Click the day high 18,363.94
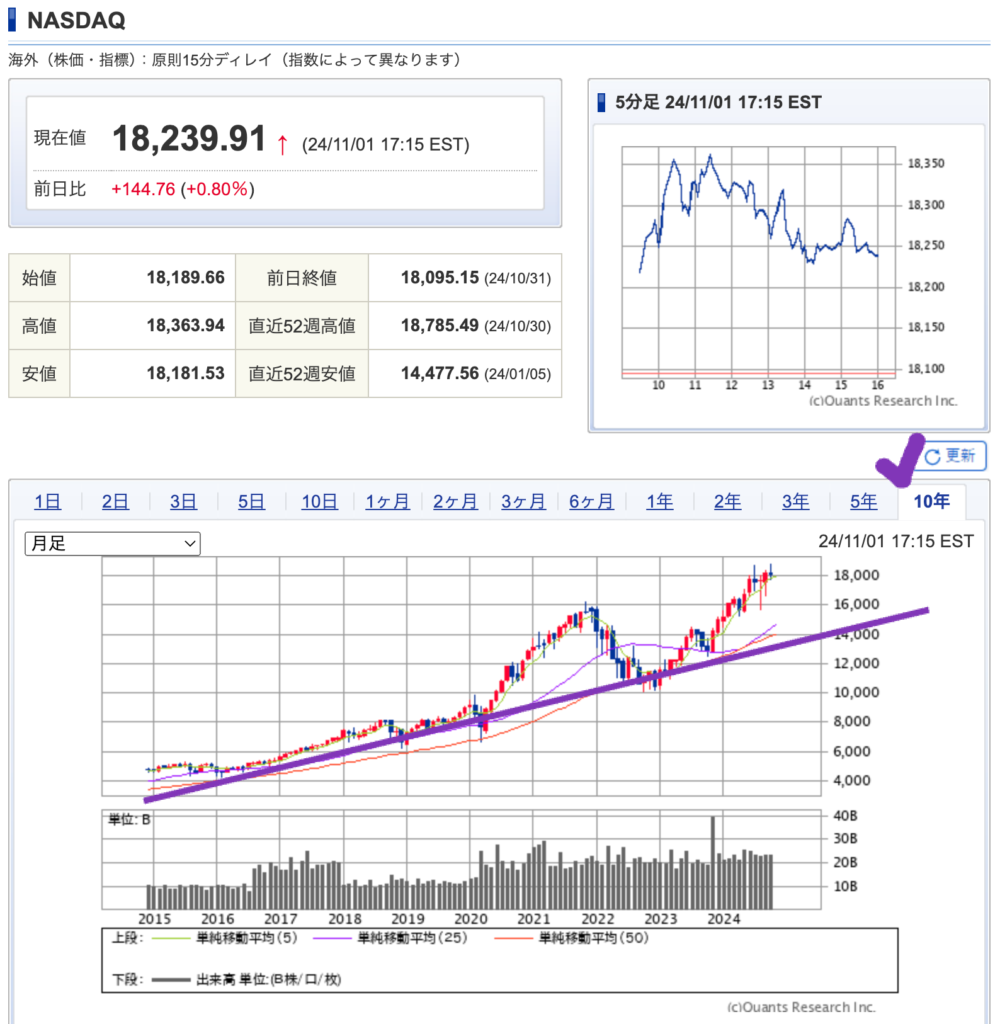 point(185,325)
